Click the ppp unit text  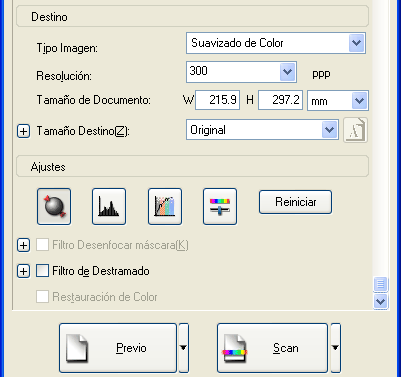[x=321, y=75]
